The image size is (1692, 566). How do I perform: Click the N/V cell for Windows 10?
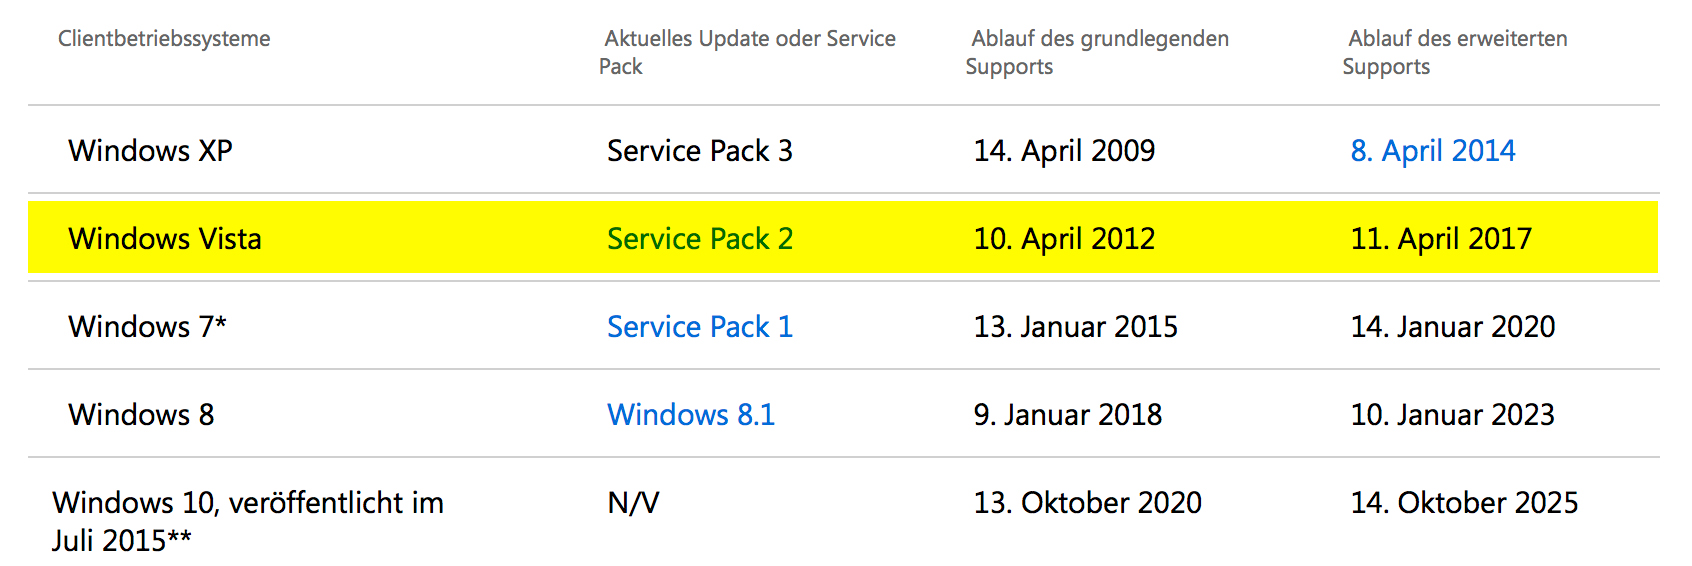coord(633,503)
